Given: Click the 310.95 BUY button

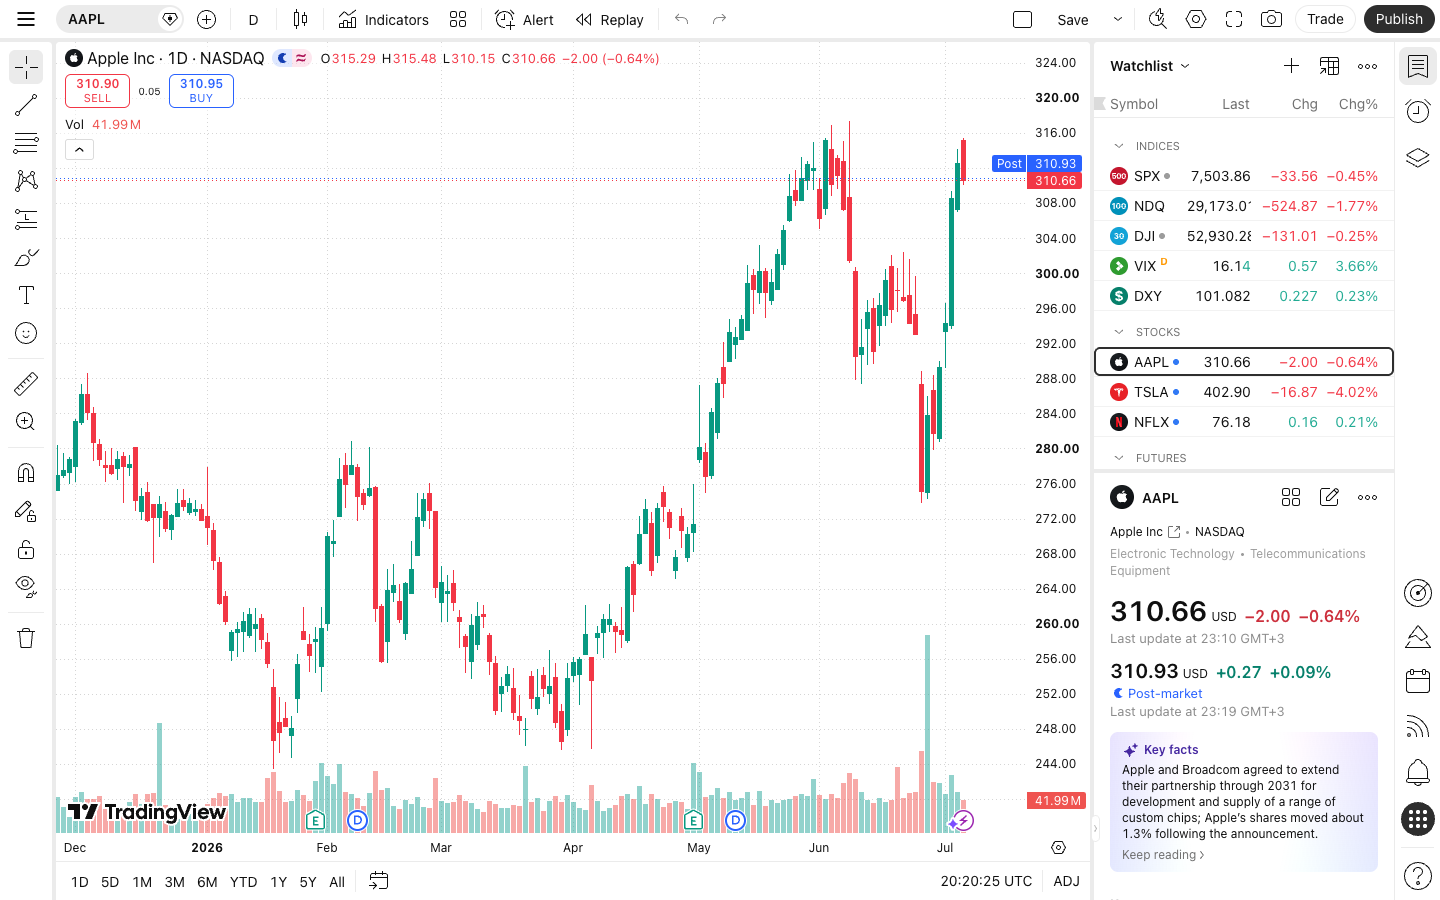Looking at the screenshot, I should point(201,91).
